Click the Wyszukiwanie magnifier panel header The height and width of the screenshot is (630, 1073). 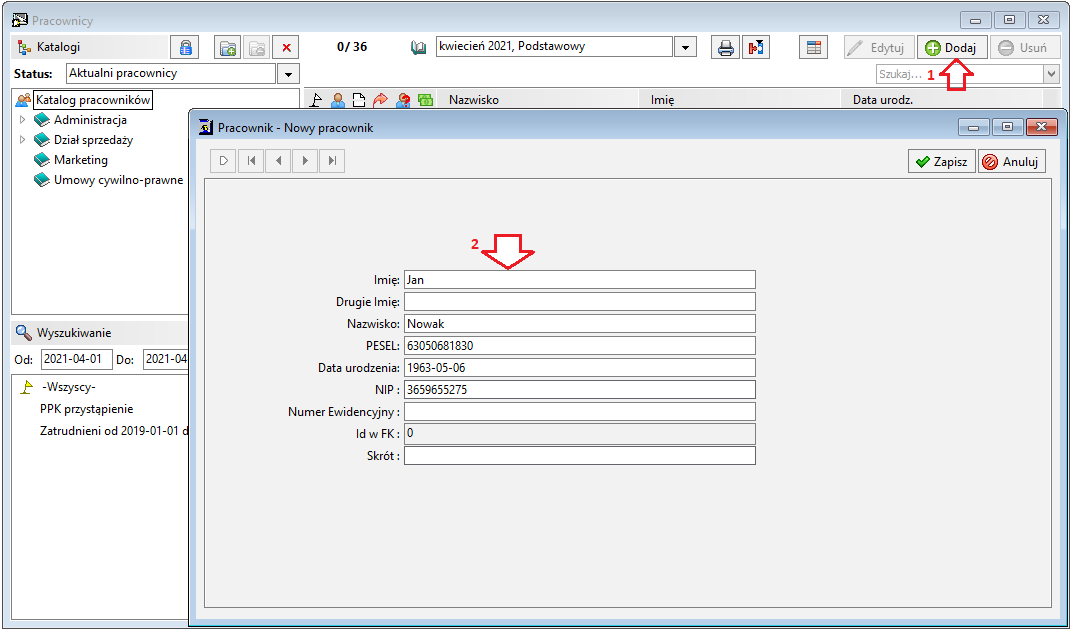pos(99,333)
